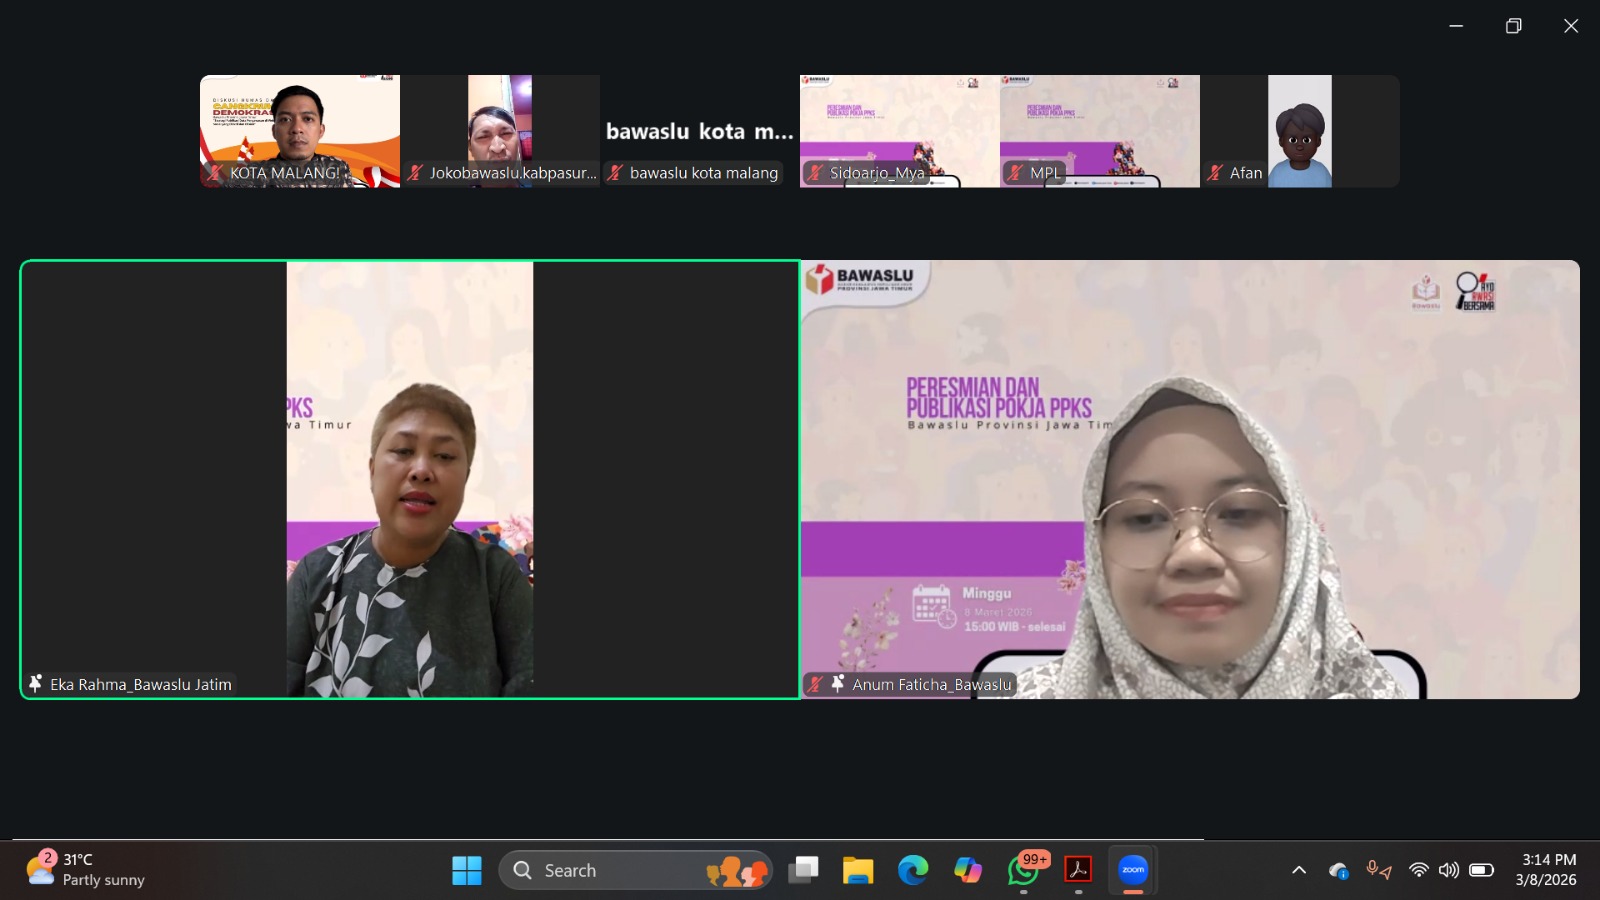This screenshot has height=900, width=1600.
Task: Select the bawaslu kota malang participant tile
Action: coord(700,131)
